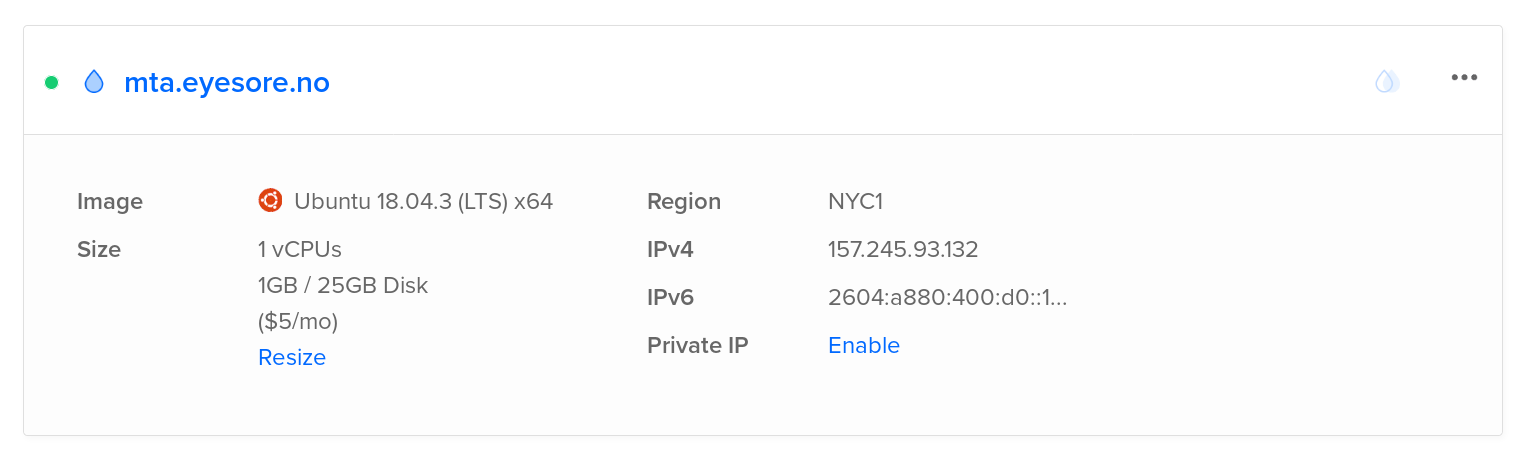
Task: Click the Resize link under Size
Action: [x=292, y=358]
